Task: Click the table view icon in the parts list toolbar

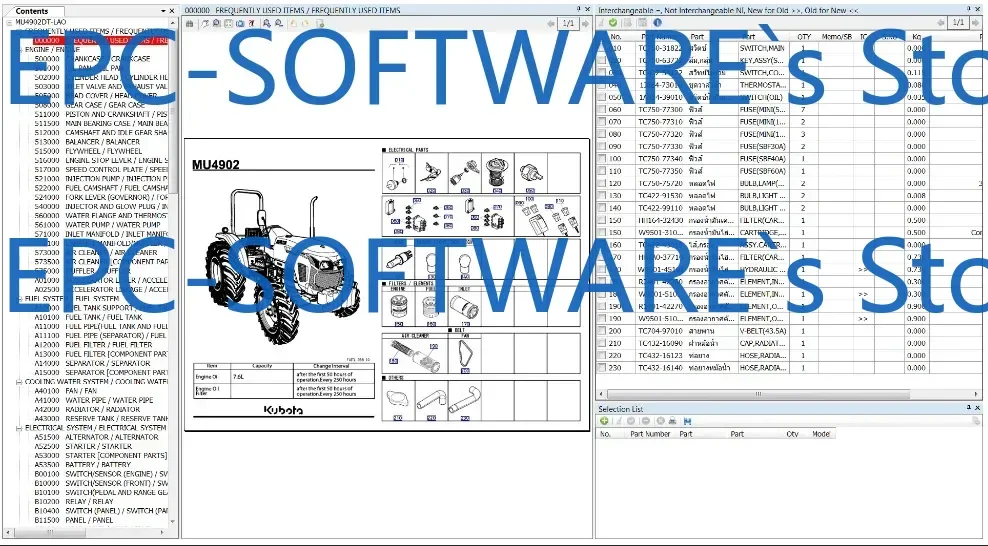Action: [642, 23]
